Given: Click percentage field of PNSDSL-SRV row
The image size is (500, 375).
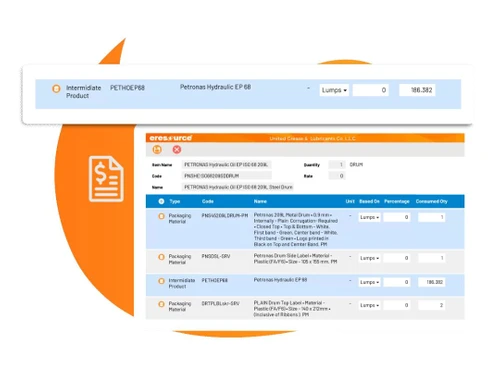Looking at the screenshot, I should coord(397,258).
